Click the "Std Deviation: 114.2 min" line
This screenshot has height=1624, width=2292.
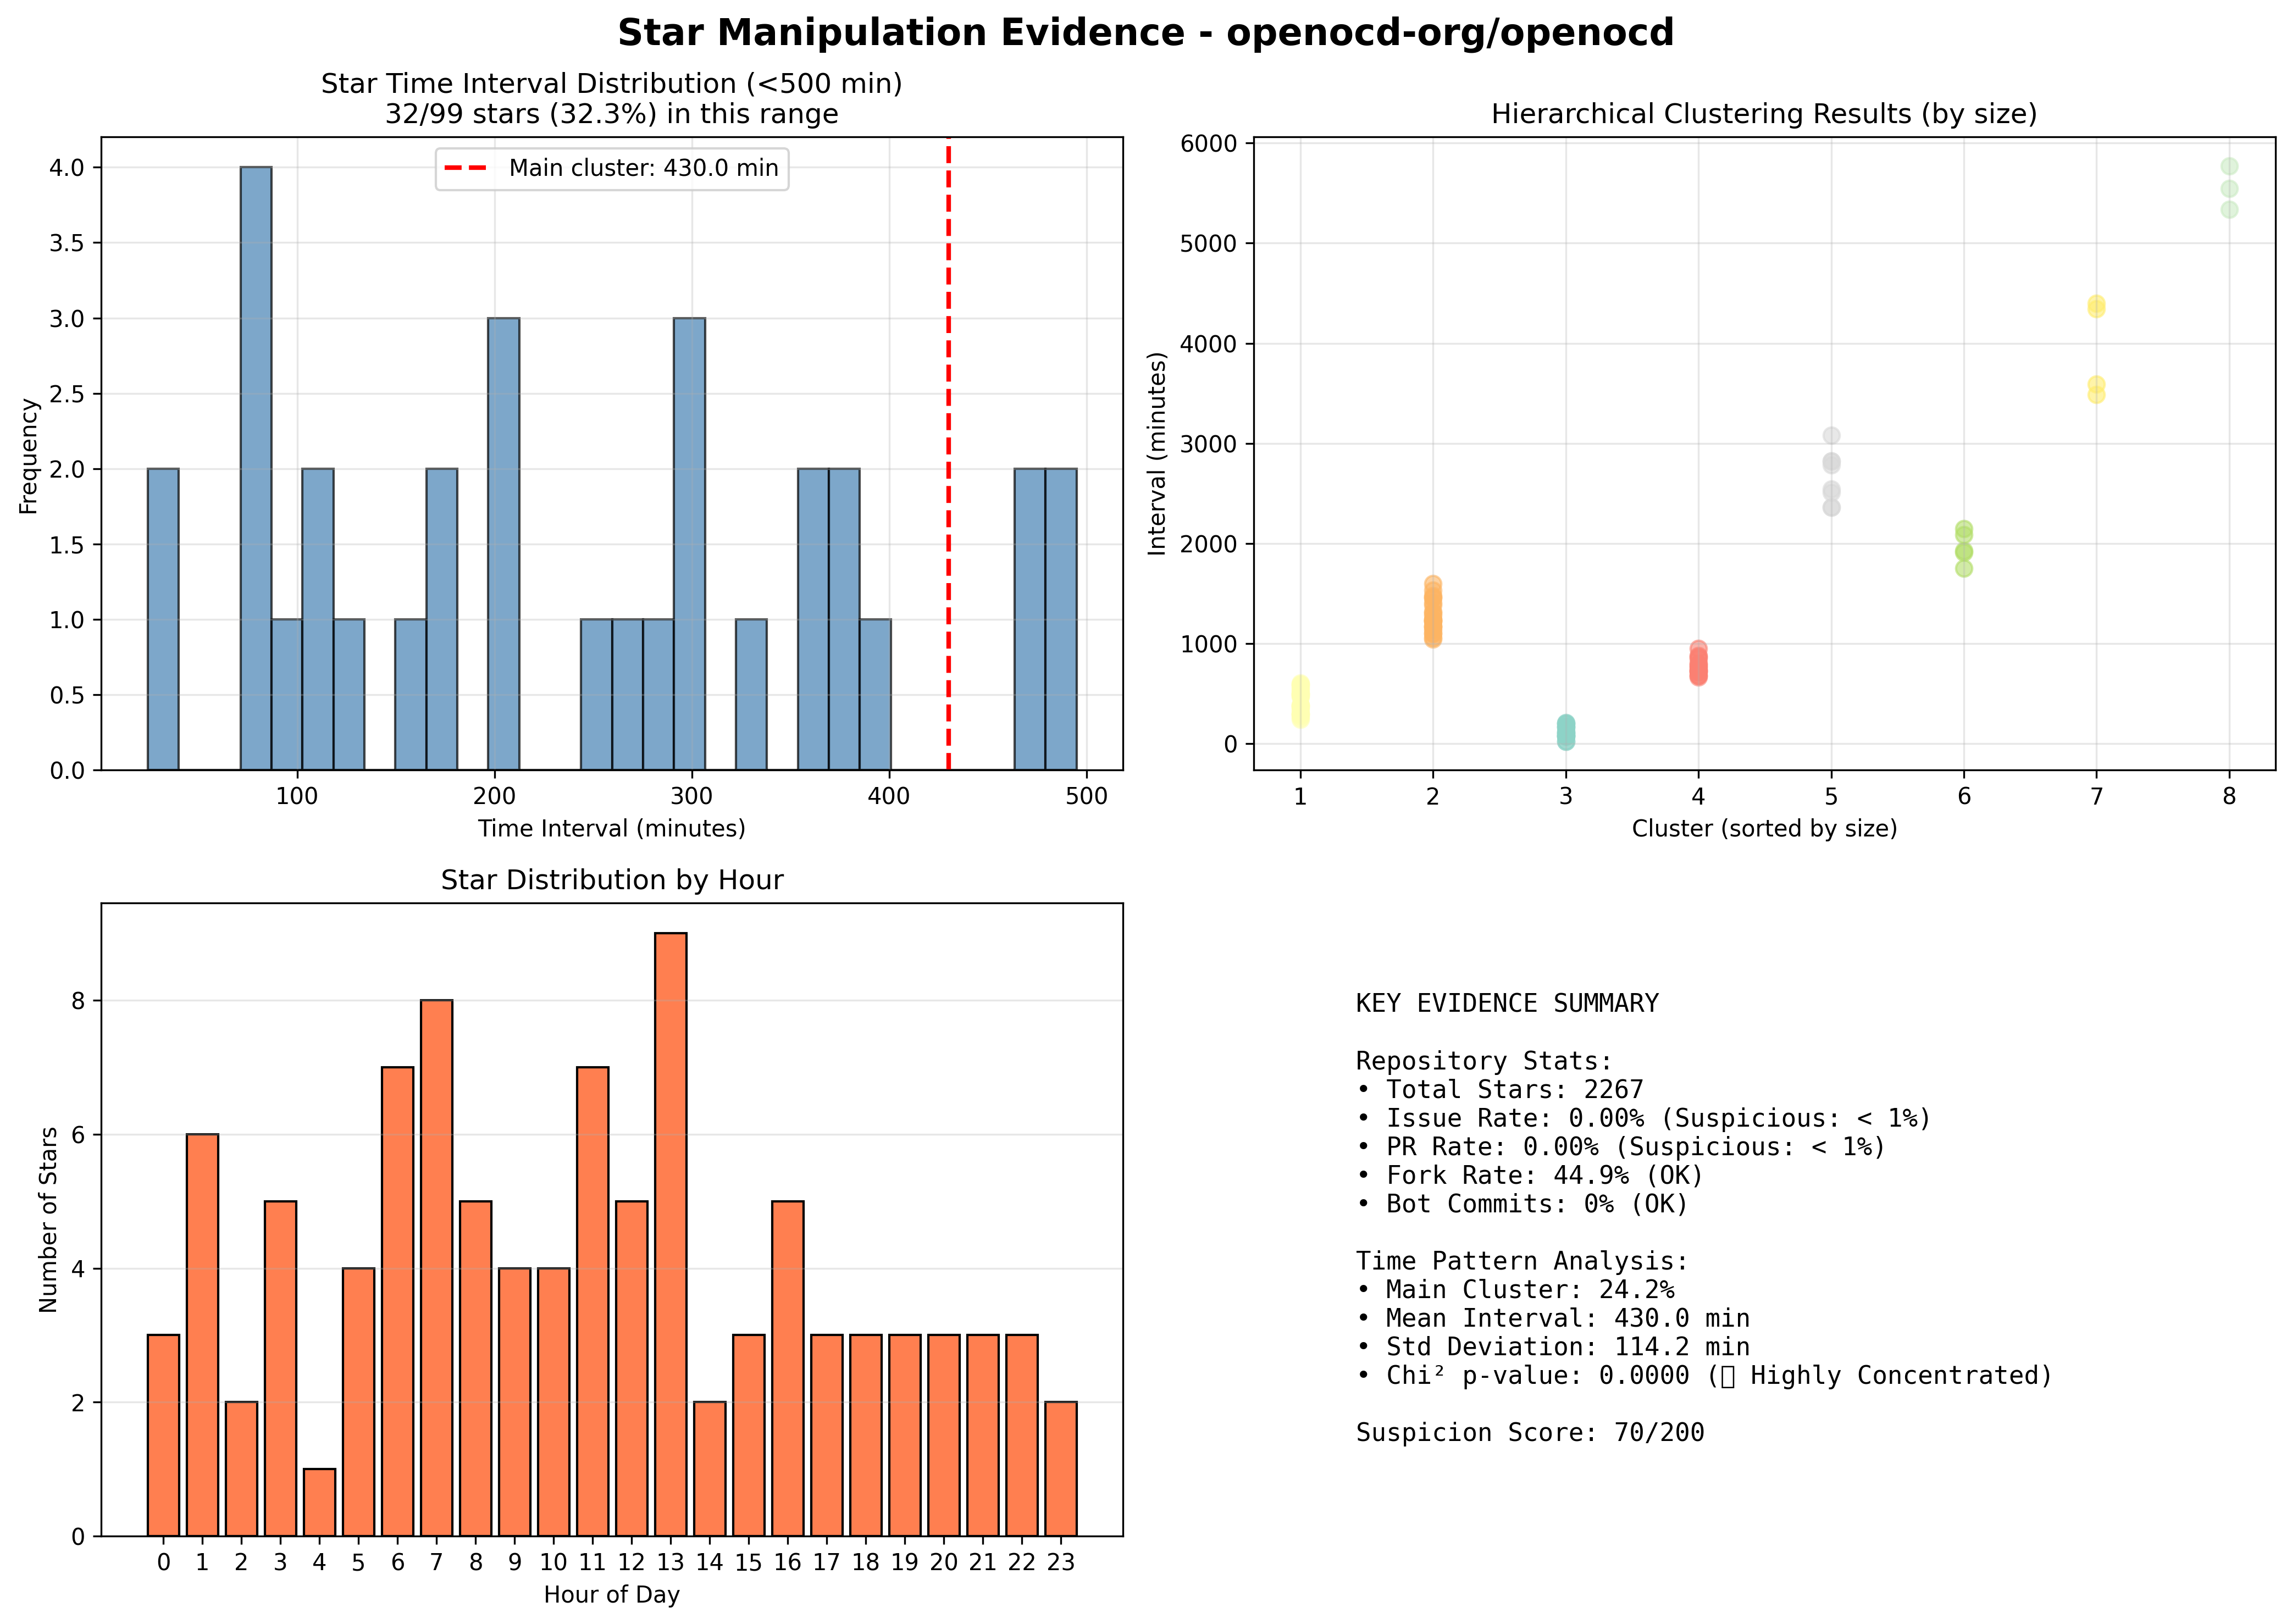tap(1553, 1347)
